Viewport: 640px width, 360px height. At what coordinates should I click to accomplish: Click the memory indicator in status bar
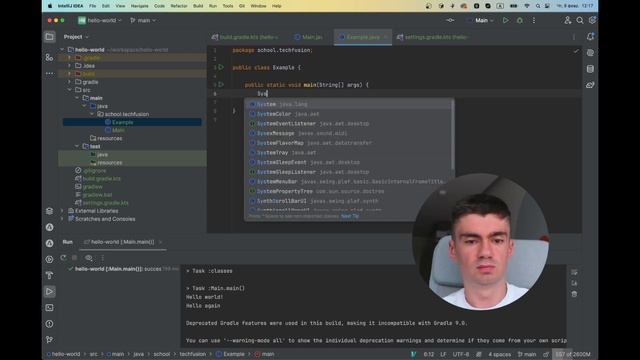(573, 354)
